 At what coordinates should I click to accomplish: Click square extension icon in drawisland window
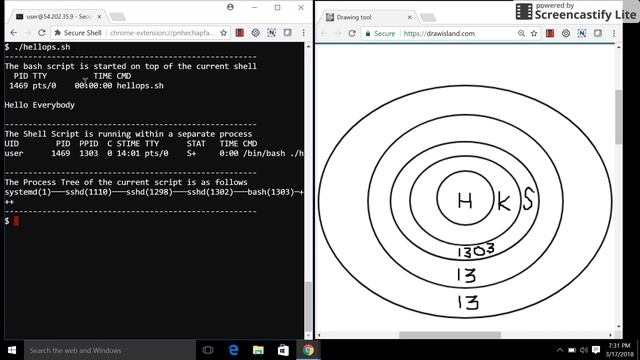click(x=598, y=33)
